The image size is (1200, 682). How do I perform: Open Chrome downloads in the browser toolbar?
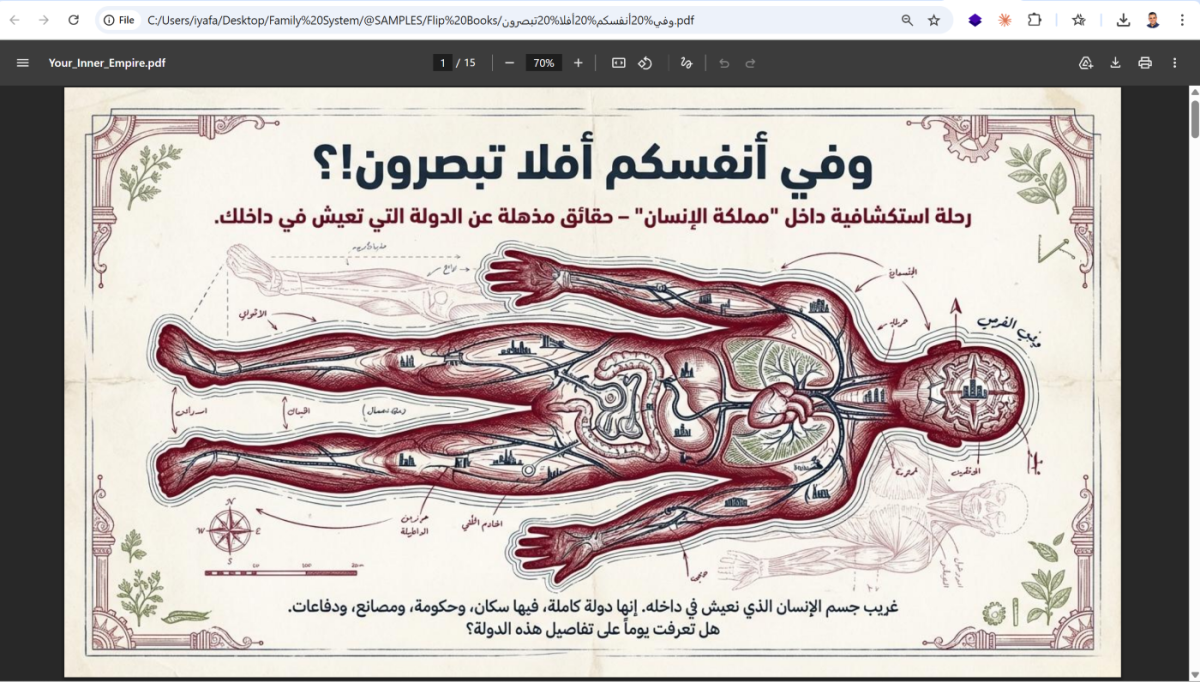[1124, 20]
